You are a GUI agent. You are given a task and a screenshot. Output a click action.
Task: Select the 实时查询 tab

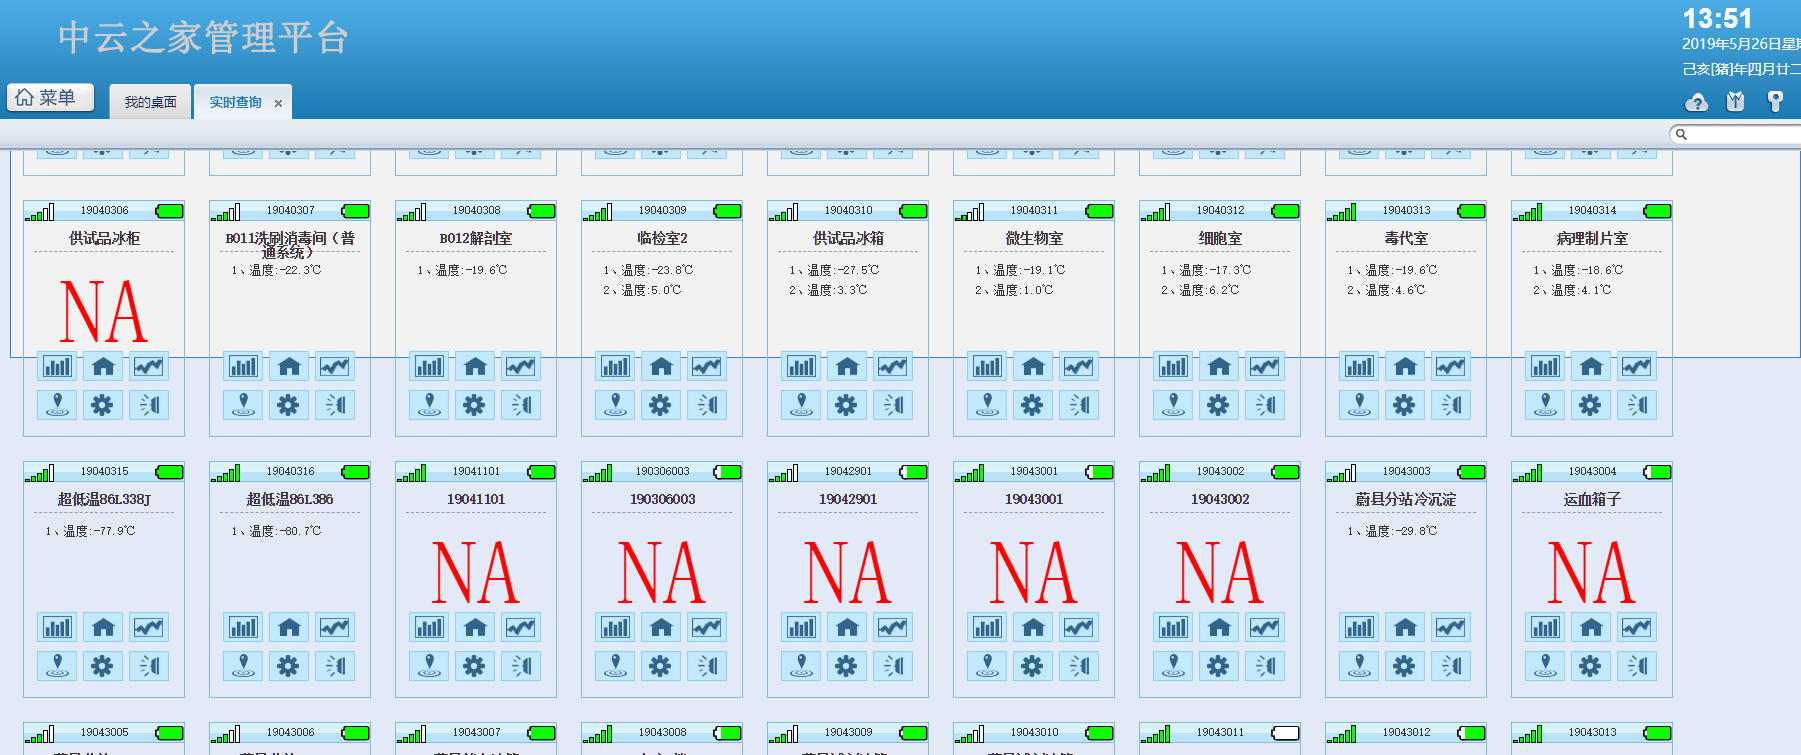click(235, 102)
